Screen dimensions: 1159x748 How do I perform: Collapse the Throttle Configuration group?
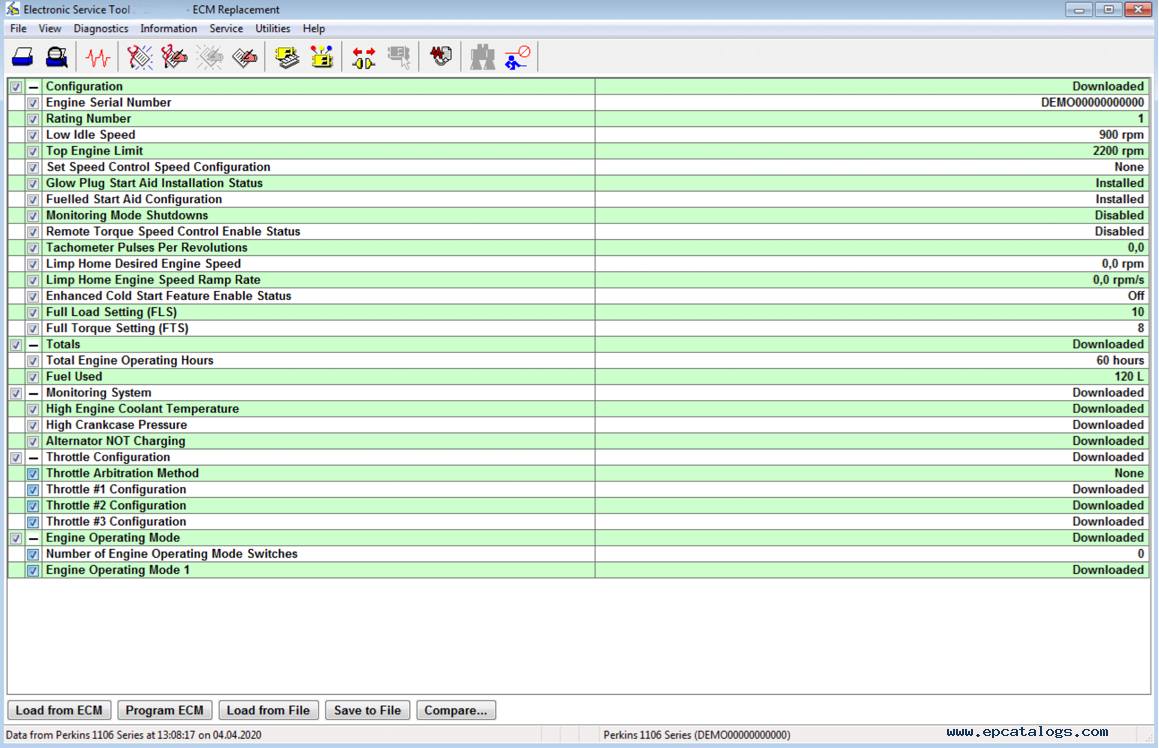click(x=33, y=458)
